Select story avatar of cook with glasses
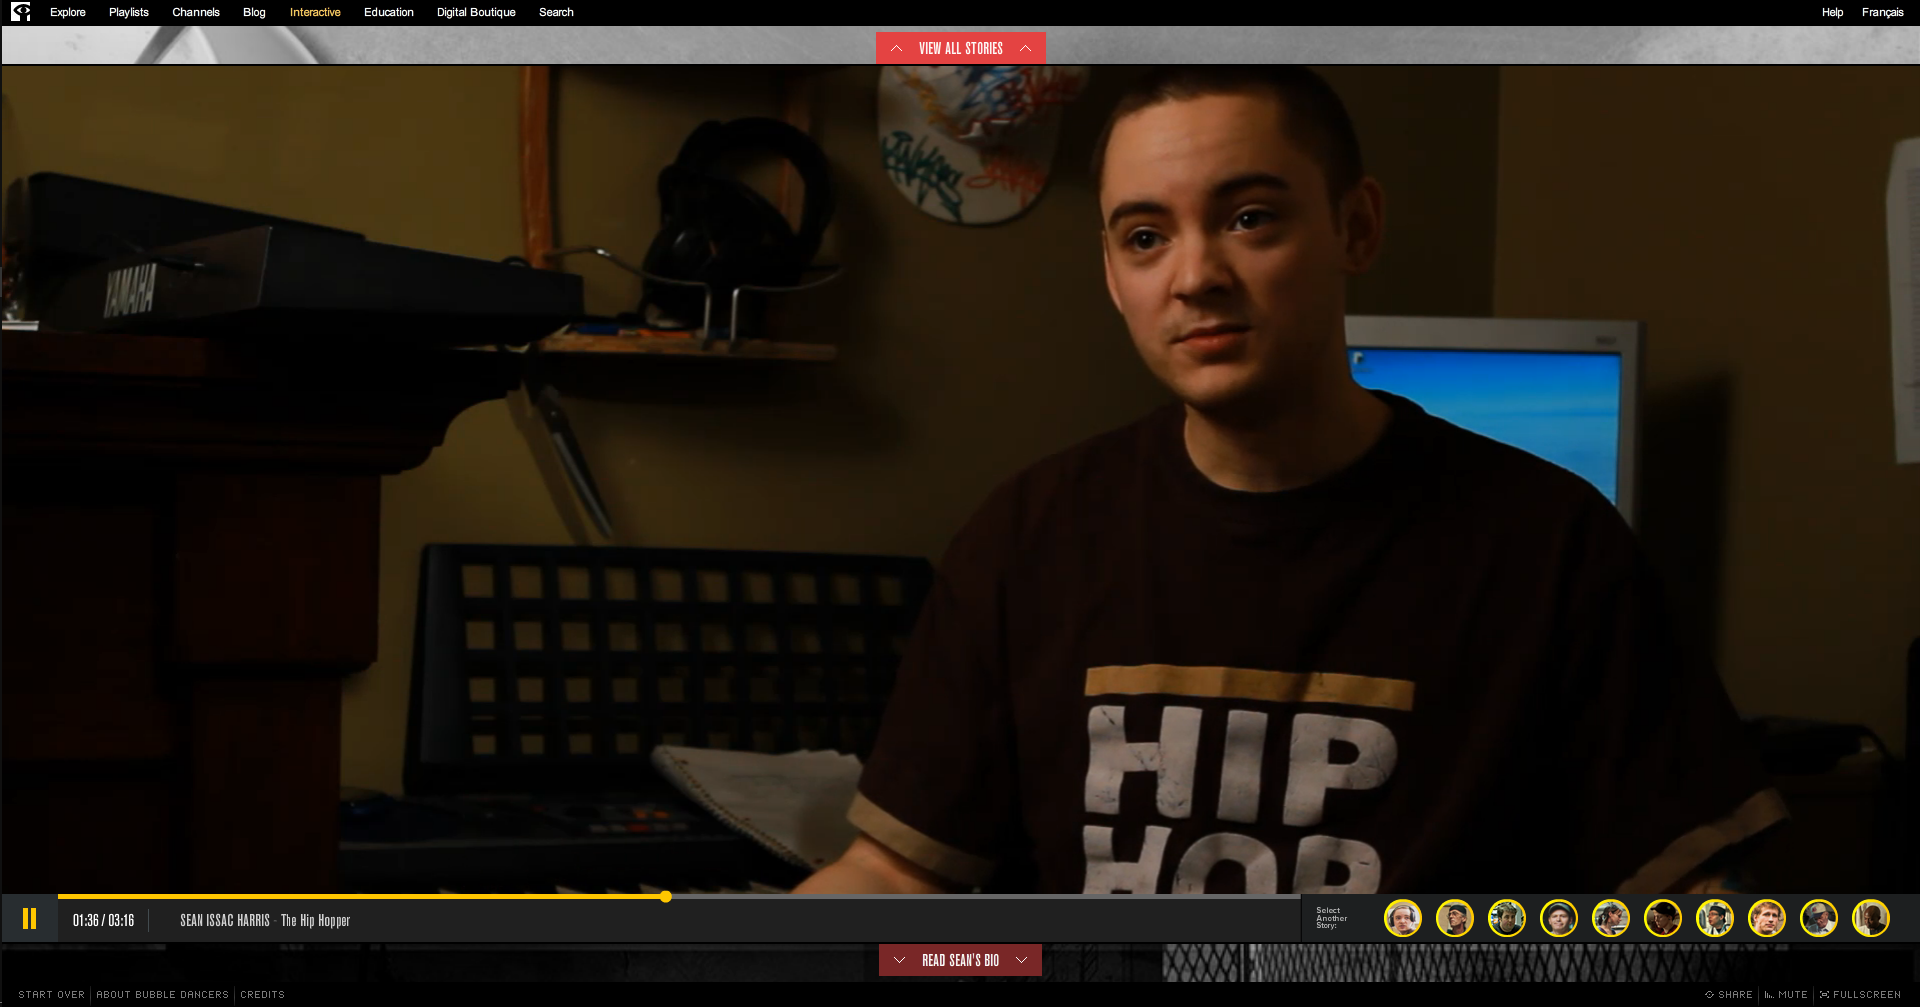This screenshot has height=1007, width=1920. click(1715, 918)
